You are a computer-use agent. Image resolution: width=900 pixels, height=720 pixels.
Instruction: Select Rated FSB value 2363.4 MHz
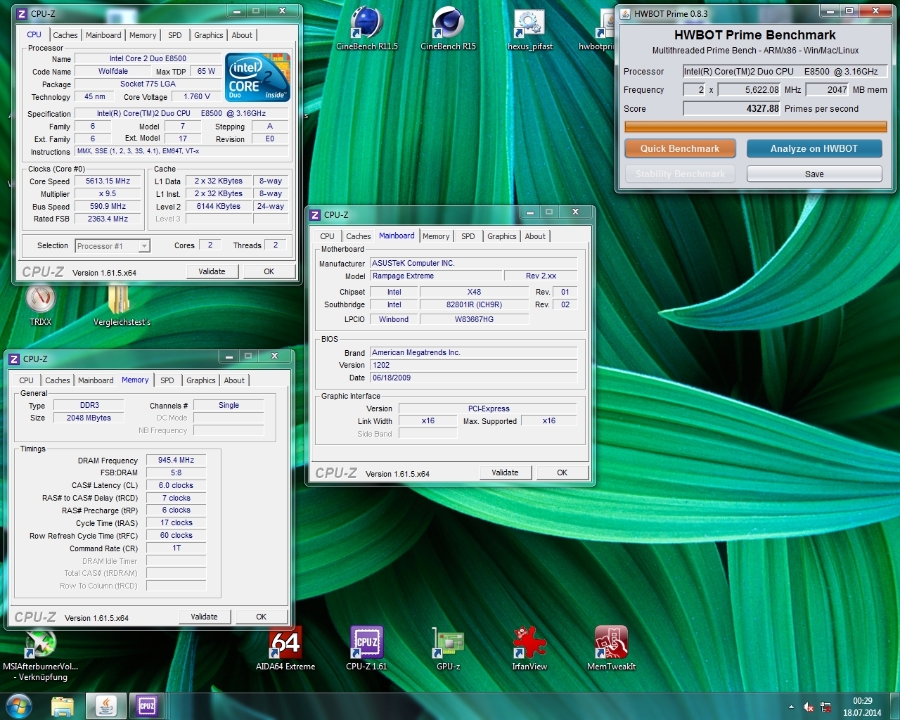click(108, 219)
